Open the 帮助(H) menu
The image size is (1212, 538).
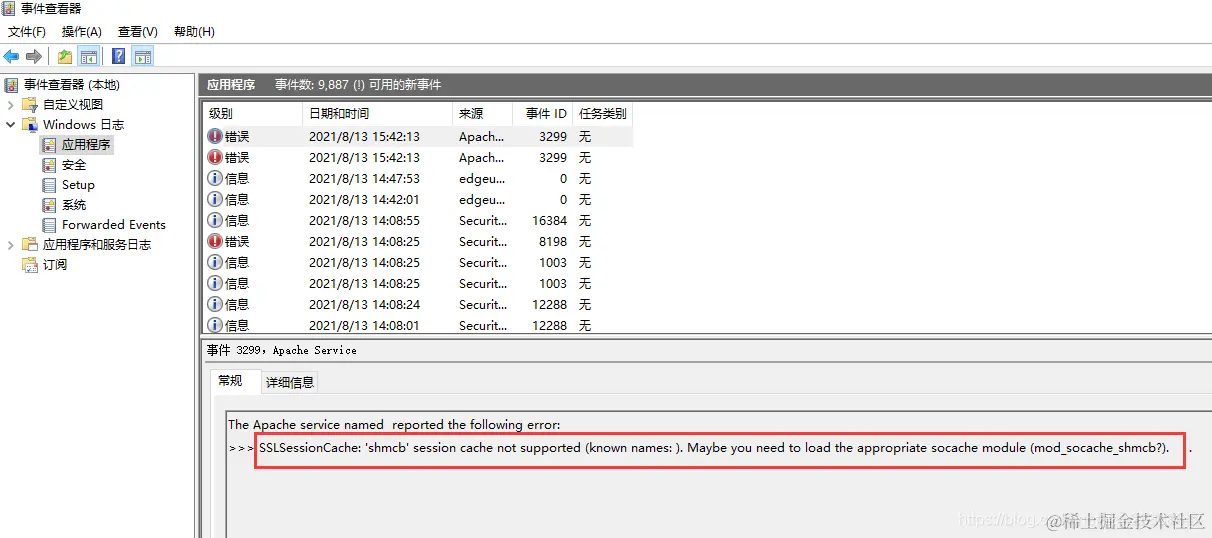(x=194, y=32)
